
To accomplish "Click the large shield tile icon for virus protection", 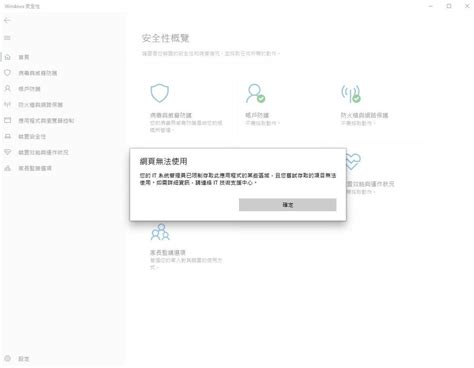I will (x=160, y=93).
